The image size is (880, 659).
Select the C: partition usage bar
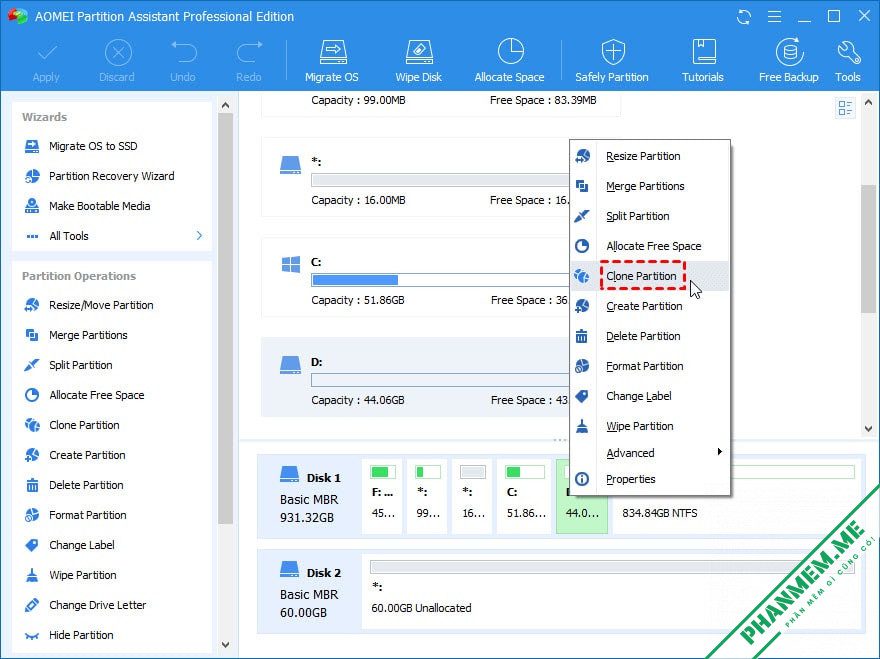[x=440, y=280]
